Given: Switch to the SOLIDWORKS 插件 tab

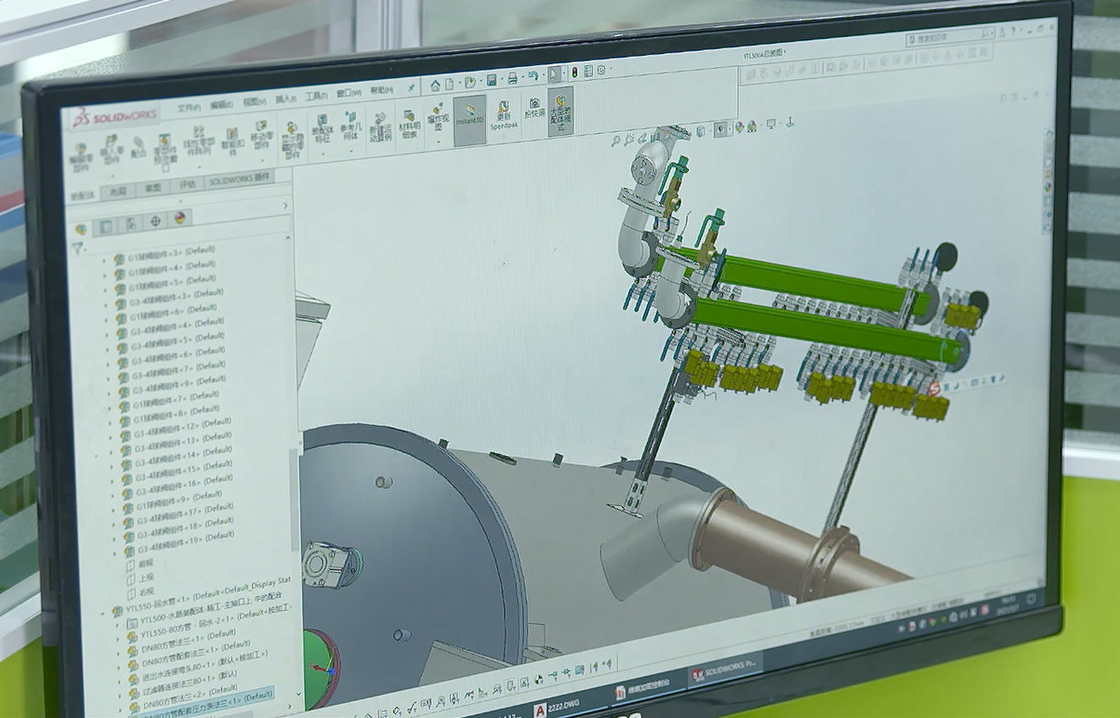Looking at the screenshot, I should (x=240, y=179).
